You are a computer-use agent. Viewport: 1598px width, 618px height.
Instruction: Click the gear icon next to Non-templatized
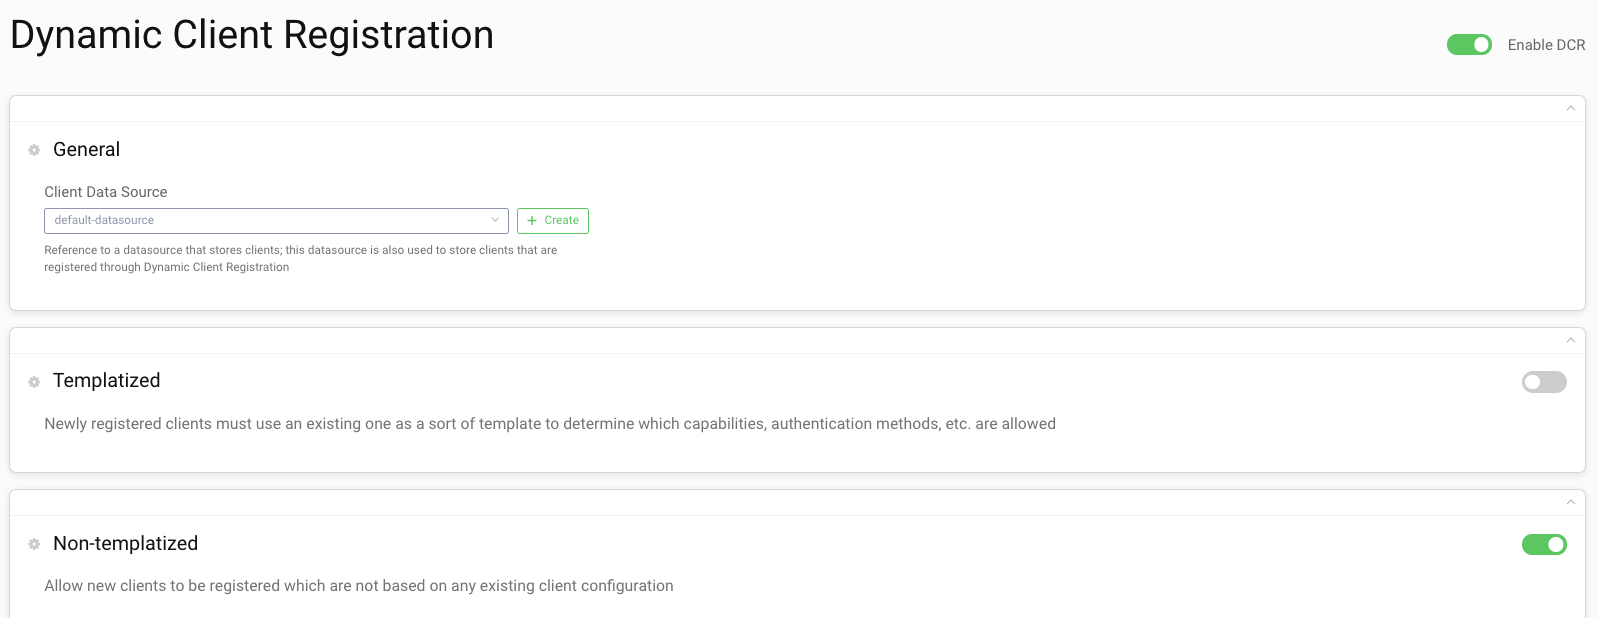[x=33, y=544]
